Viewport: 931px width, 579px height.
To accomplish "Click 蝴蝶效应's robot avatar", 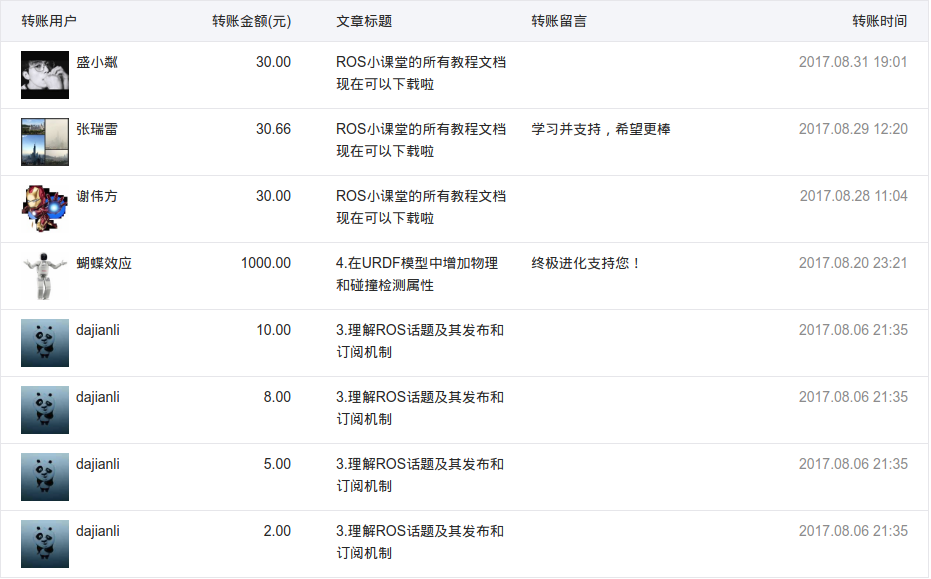I will tap(45, 276).
